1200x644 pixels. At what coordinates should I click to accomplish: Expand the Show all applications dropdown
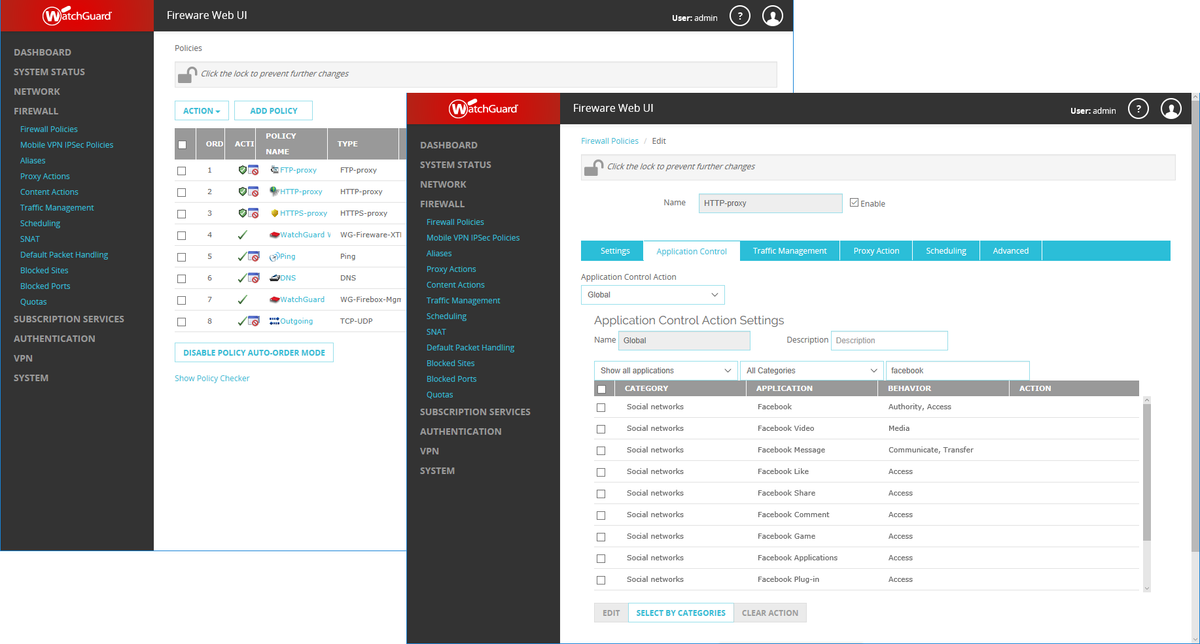tap(664, 370)
